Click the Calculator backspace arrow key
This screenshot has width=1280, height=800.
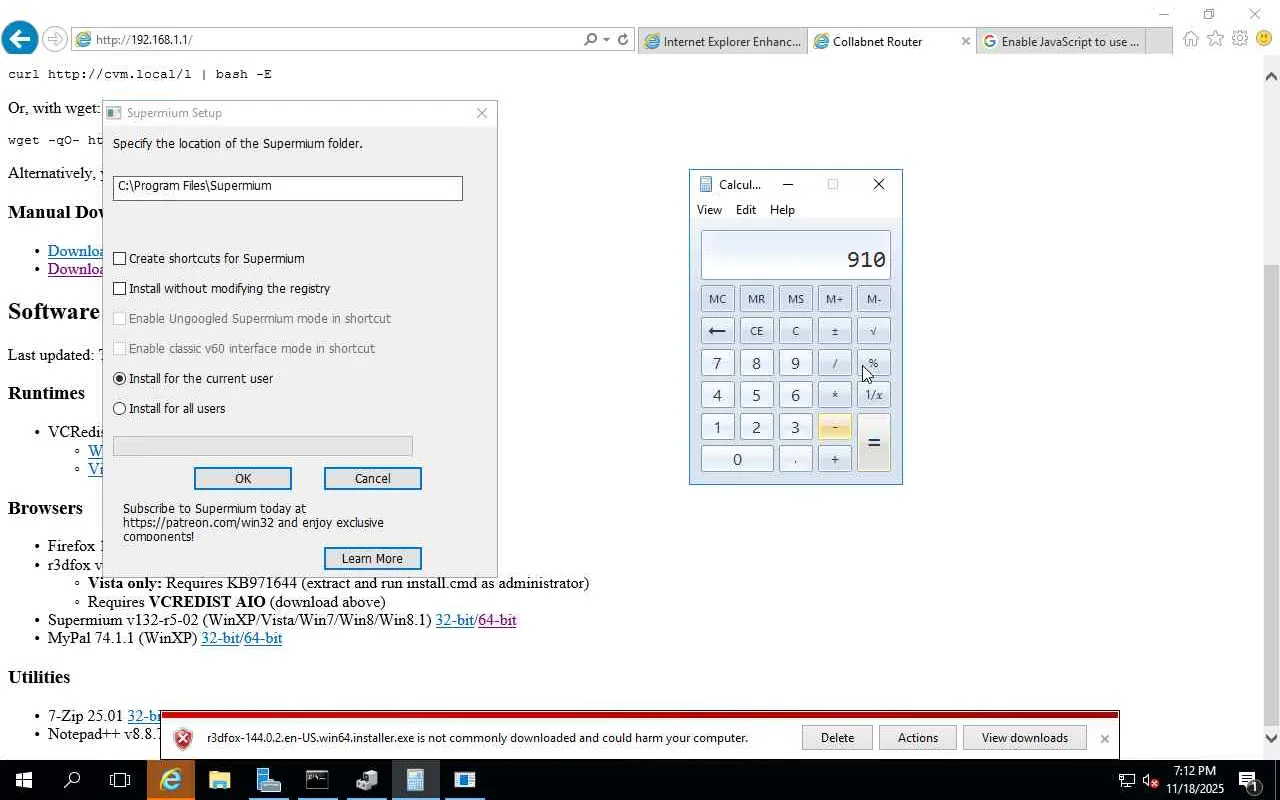[717, 331]
